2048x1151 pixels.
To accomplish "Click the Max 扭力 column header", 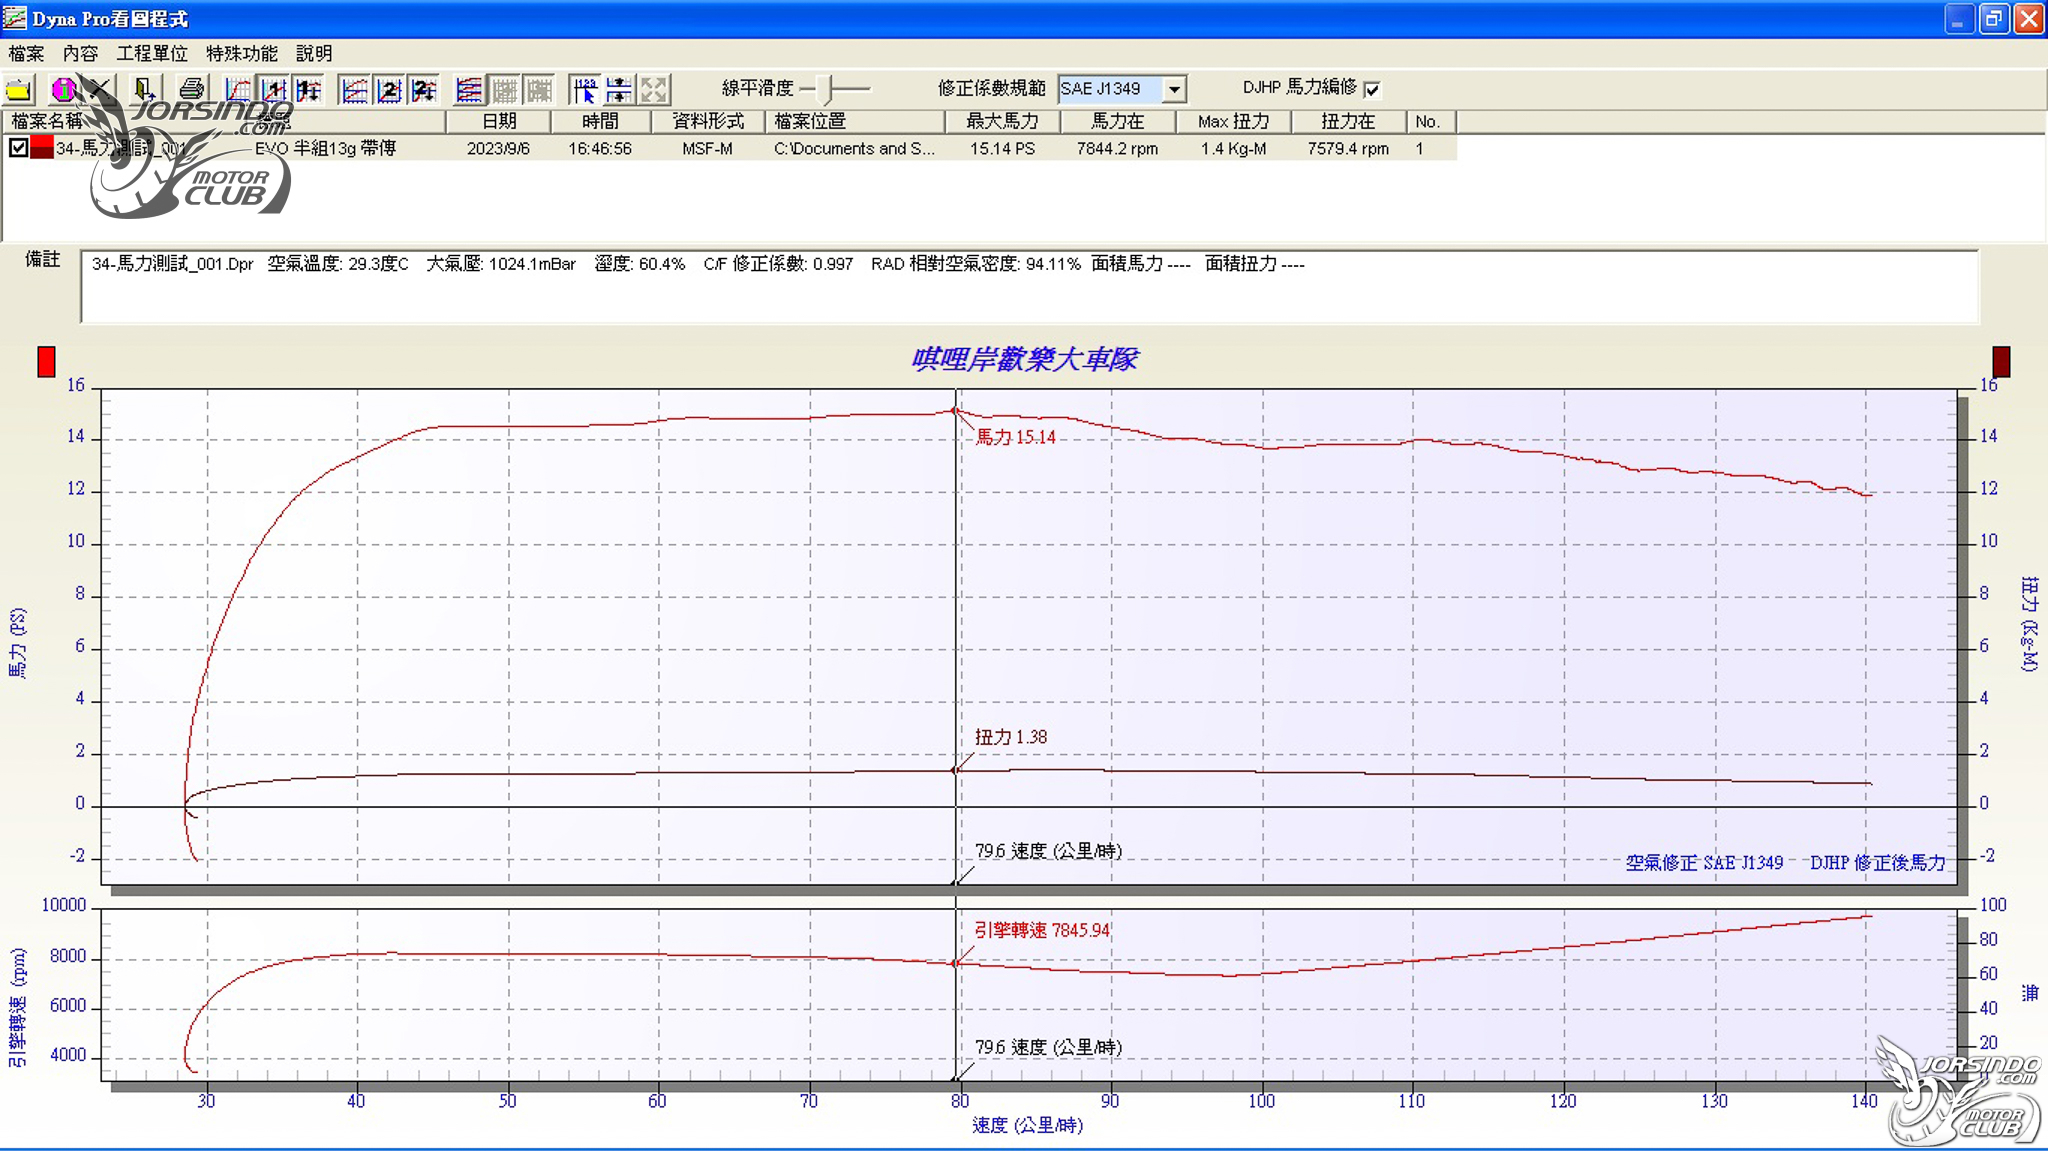I will click(x=1234, y=122).
